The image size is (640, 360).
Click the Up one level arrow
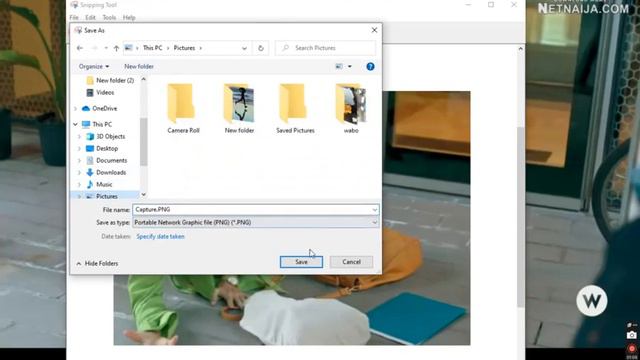[116, 48]
